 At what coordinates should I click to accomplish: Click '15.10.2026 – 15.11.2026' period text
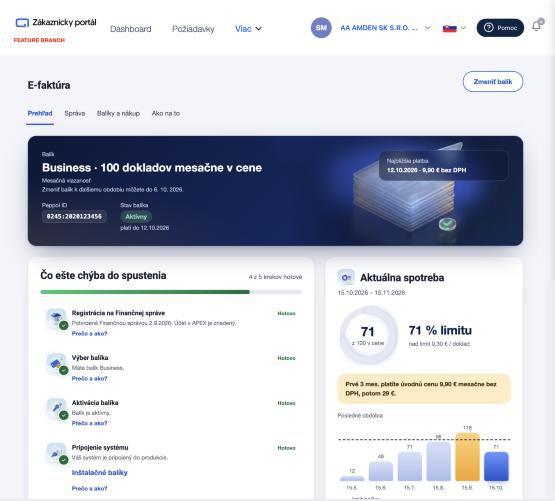click(371, 292)
